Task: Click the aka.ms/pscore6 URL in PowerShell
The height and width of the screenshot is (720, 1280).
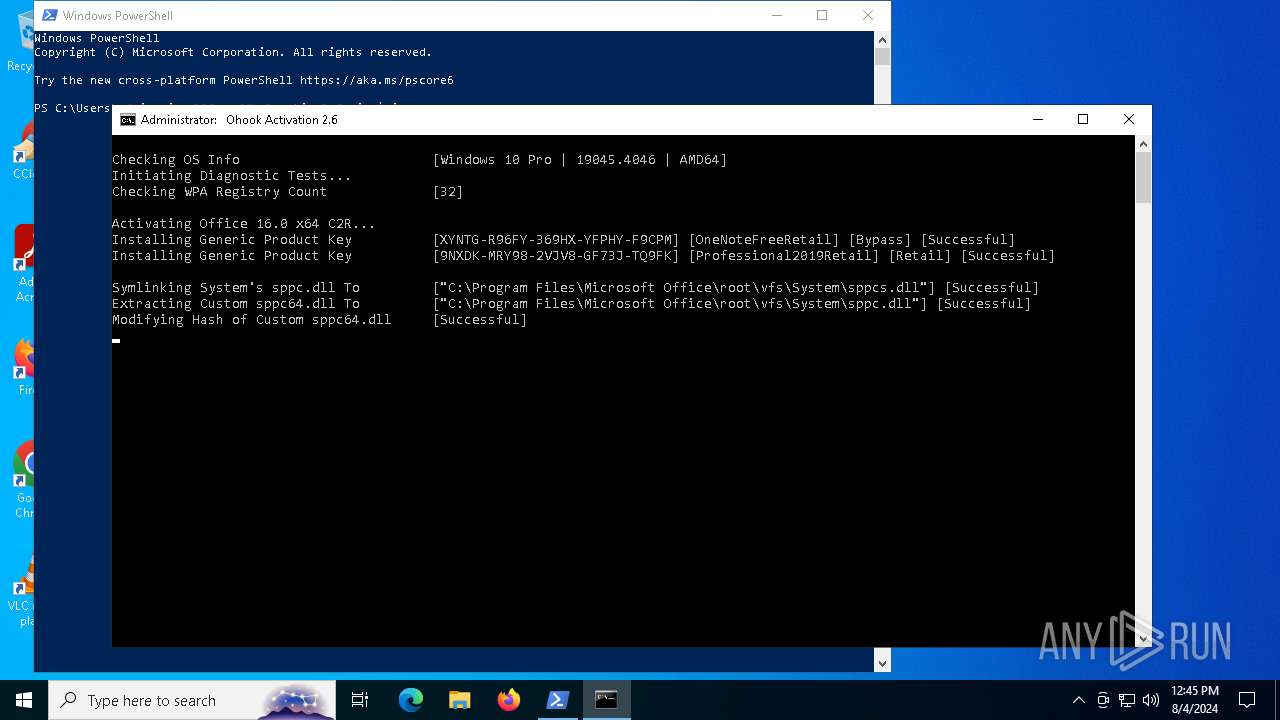Action: (x=376, y=80)
